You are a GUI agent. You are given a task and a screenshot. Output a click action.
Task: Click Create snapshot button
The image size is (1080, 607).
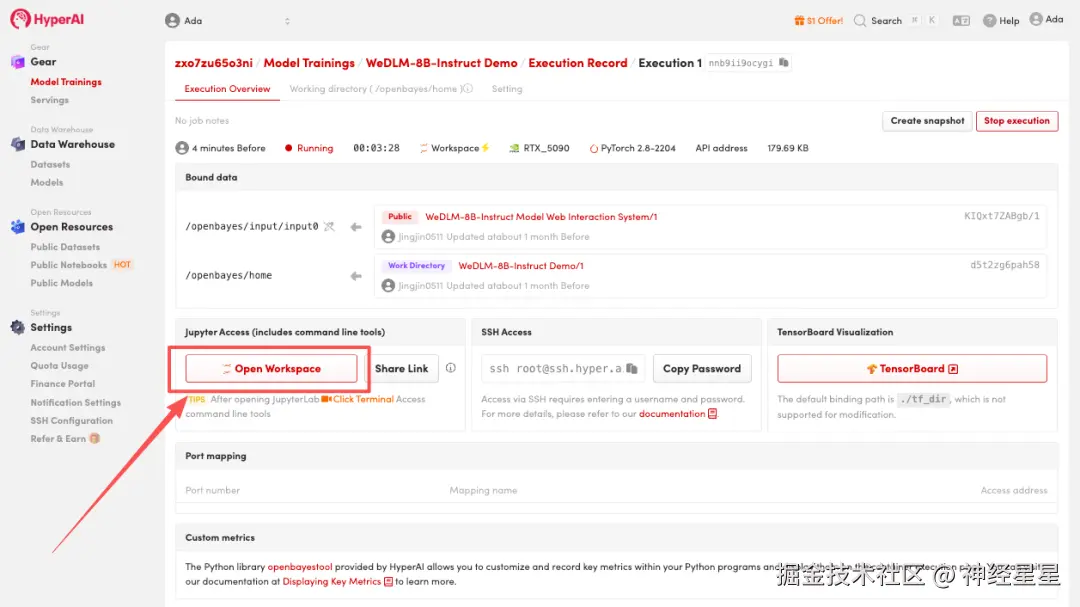click(927, 121)
